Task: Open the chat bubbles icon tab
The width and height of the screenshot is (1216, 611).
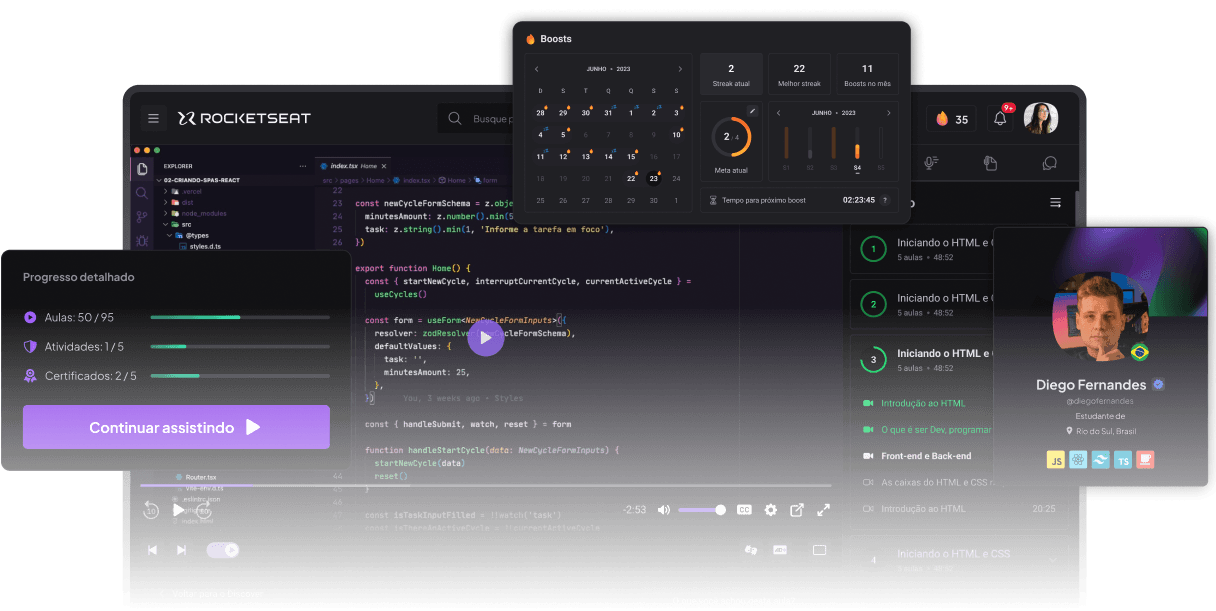Action: [x=1049, y=163]
